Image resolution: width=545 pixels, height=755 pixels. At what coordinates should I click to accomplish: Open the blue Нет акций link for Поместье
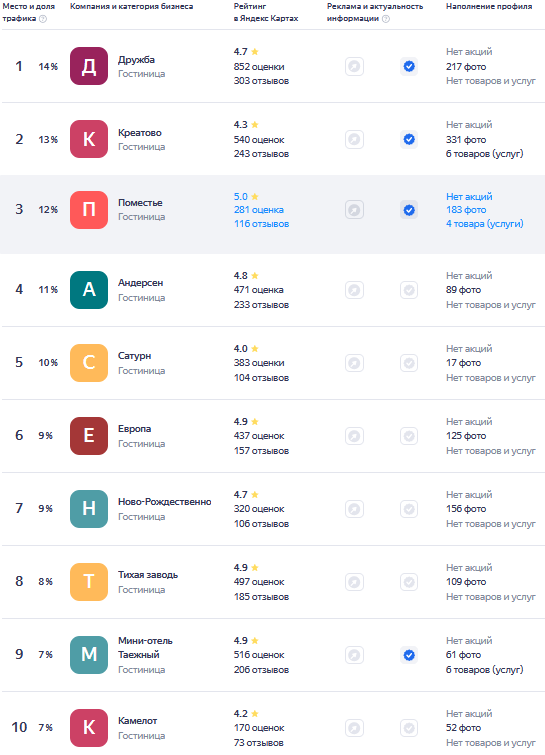click(x=469, y=196)
